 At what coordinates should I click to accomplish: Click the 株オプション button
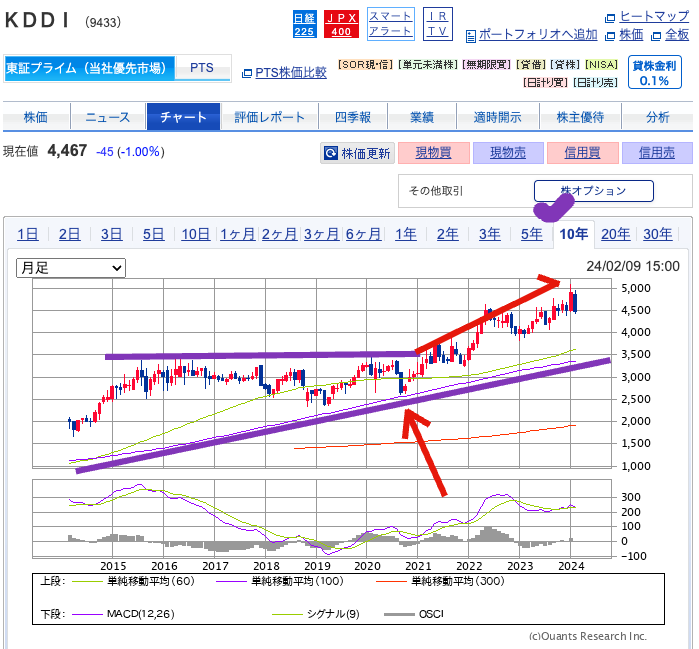click(593, 191)
